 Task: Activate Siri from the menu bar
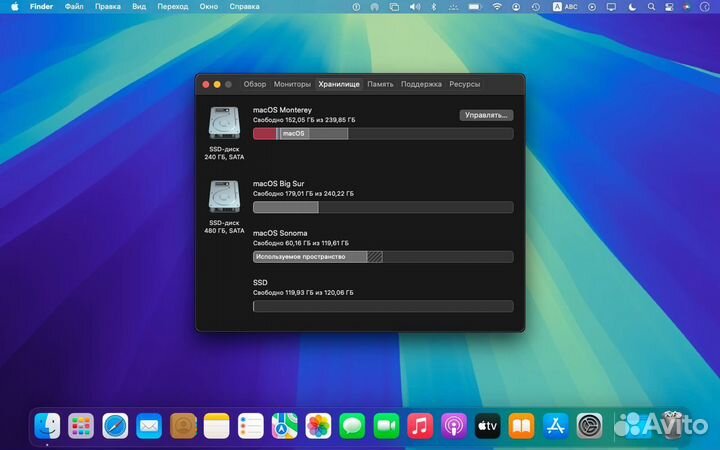(x=687, y=7)
